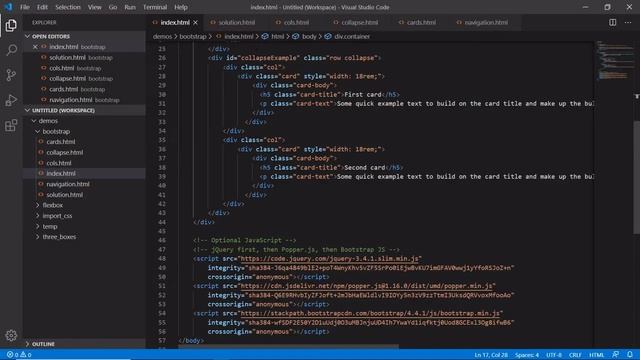Screen dimensions: 640x360
Task: Close the index.html editor tab
Action: pos(196,22)
